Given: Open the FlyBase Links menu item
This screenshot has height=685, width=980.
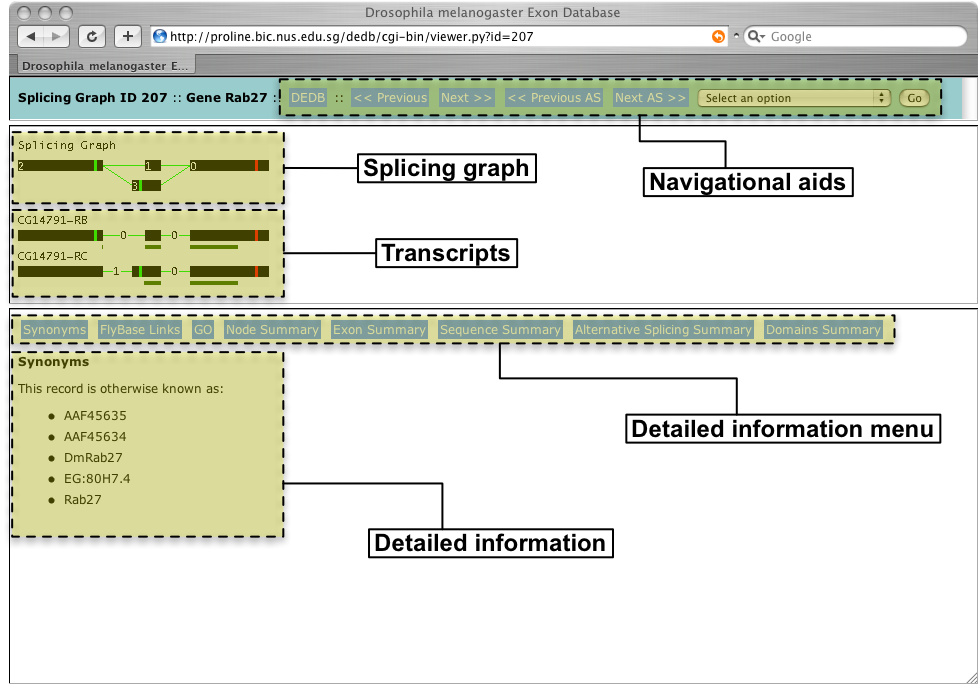Looking at the screenshot, I should tap(140, 329).
